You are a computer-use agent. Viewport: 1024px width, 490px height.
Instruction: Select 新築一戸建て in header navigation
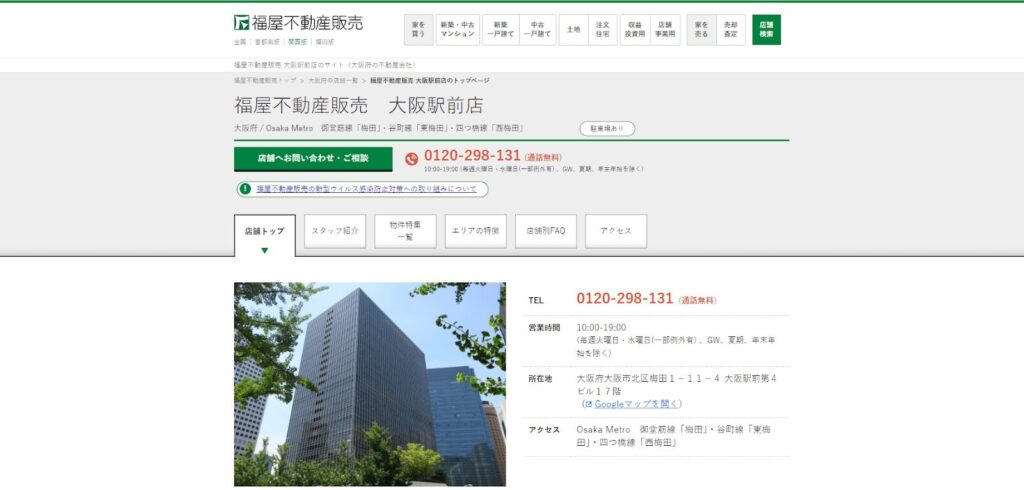click(501, 29)
